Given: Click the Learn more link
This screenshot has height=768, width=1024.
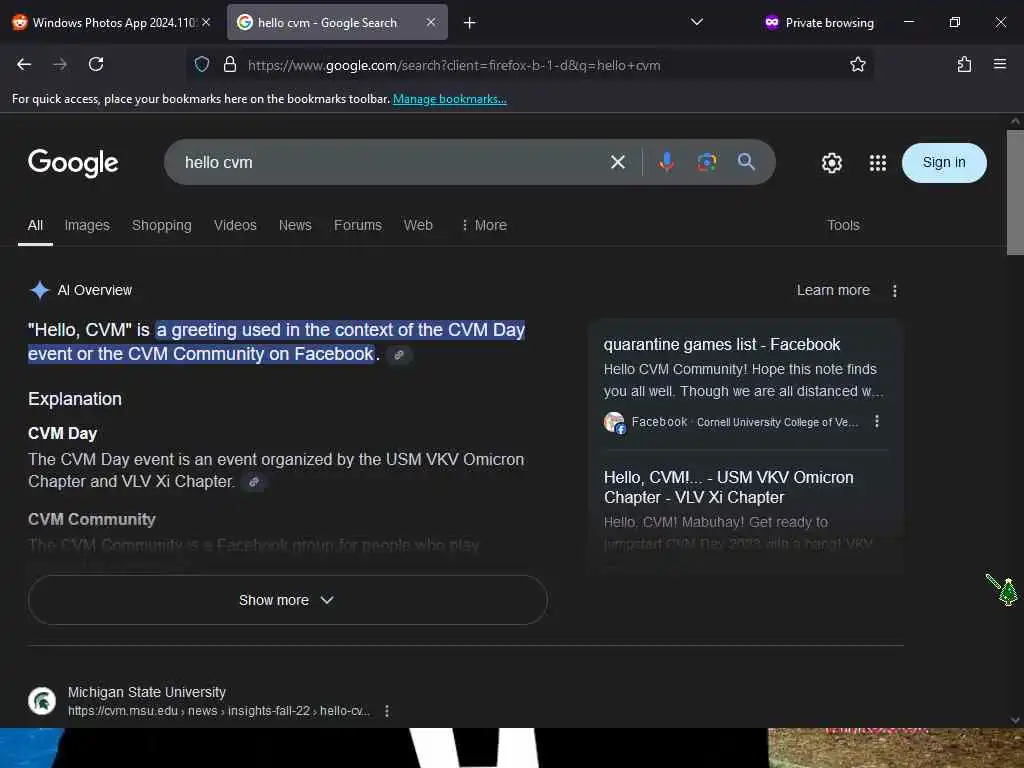Looking at the screenshot, I should click(x=833, y=290).
